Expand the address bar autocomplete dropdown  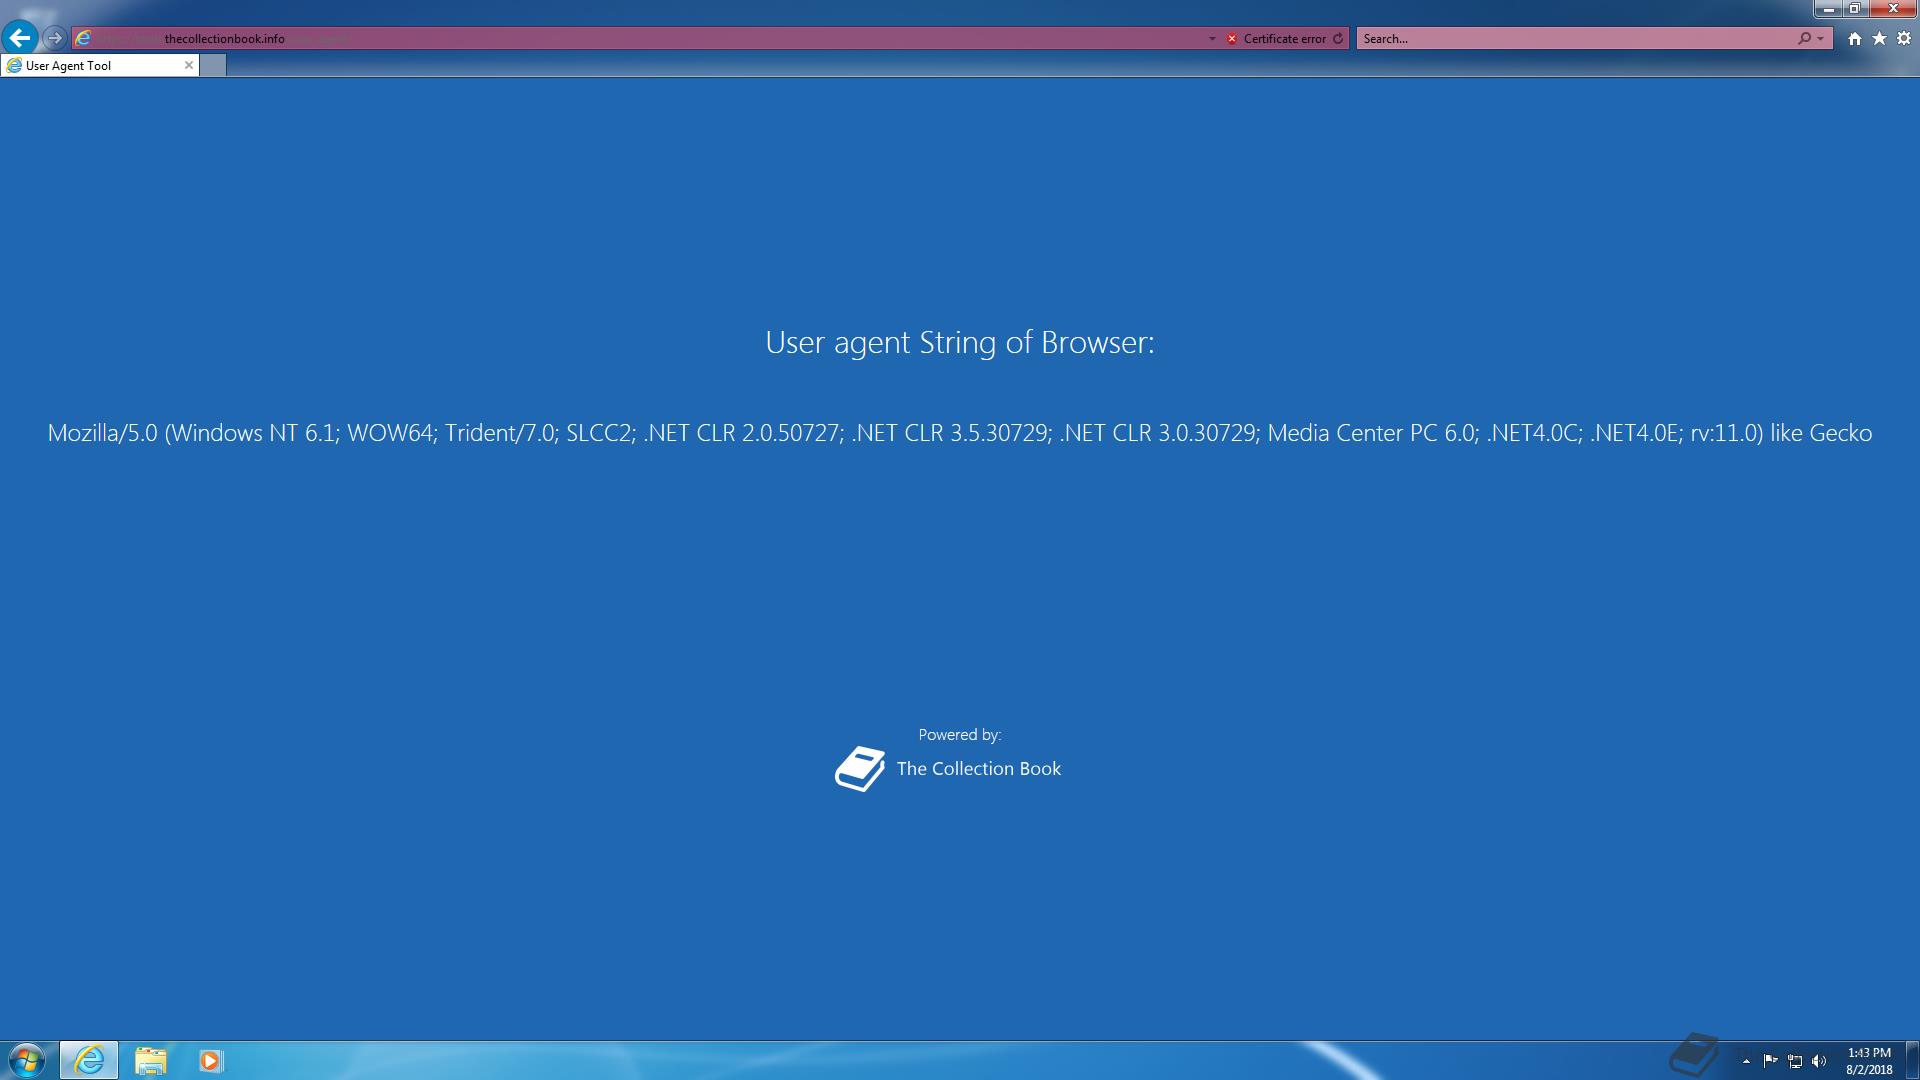(x=1212, y=39)
